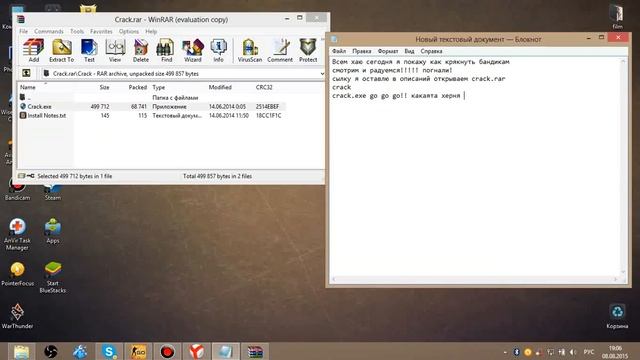This screenshot has height=360, width=640.
Task: Open Yandex browser from taskbar
Action: tap(196, 351)
